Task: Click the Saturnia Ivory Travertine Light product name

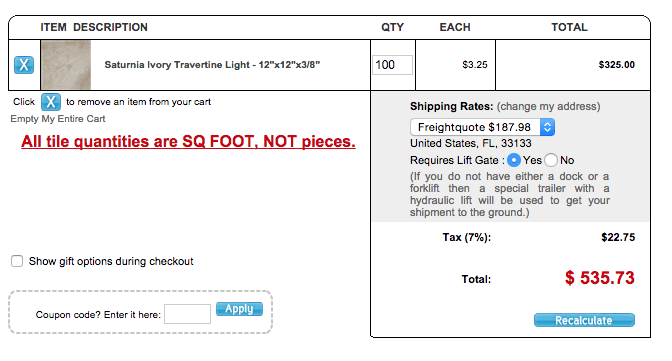Action: click(x=212, y=65)
